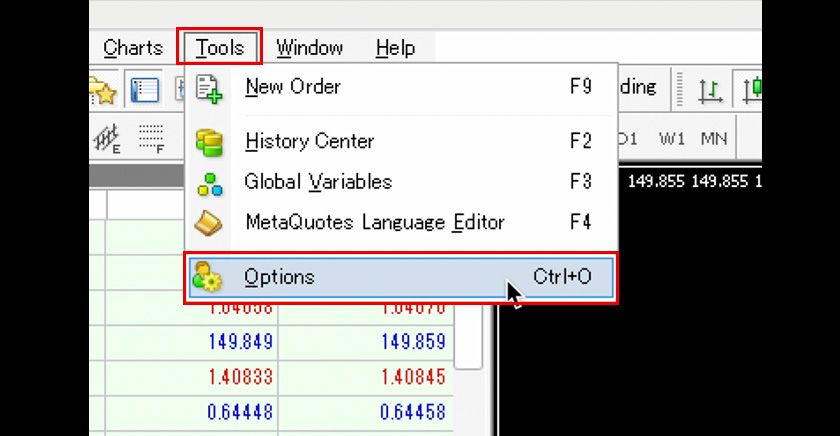Open the Window menu

tap(309, 48)
